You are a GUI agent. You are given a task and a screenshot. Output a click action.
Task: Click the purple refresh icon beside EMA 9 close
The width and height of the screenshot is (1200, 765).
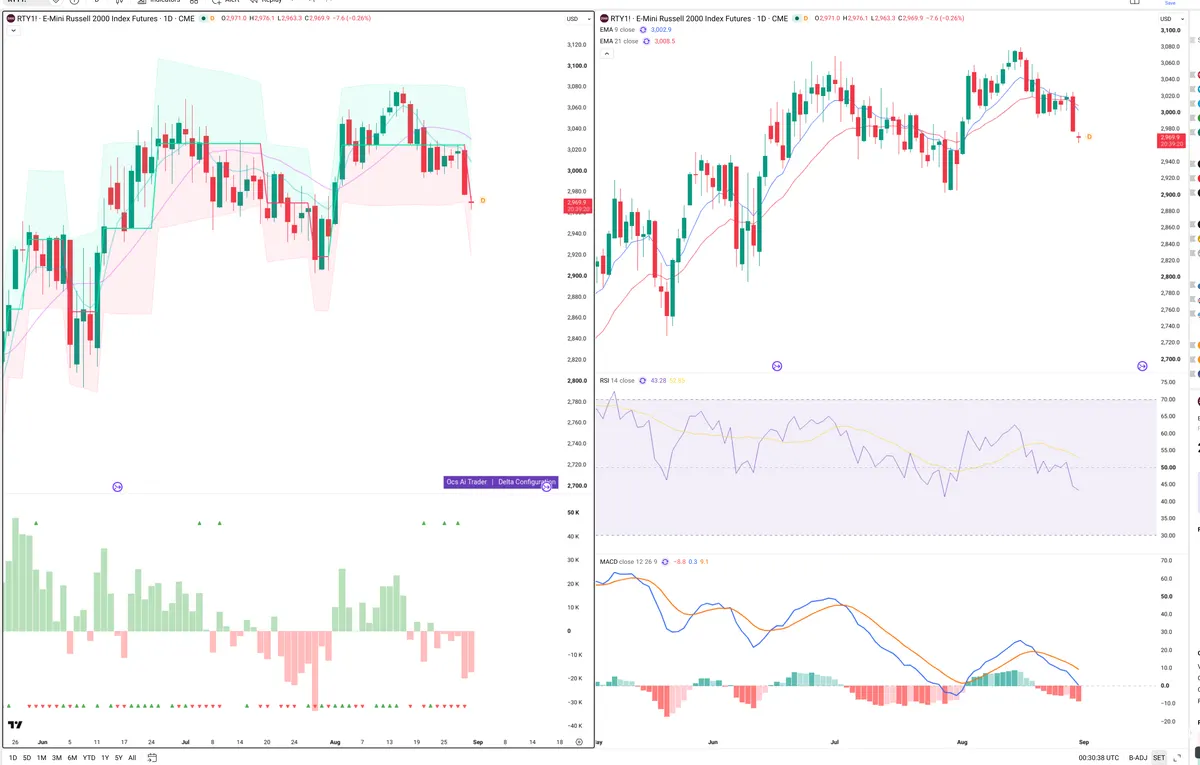pos(642,30)
